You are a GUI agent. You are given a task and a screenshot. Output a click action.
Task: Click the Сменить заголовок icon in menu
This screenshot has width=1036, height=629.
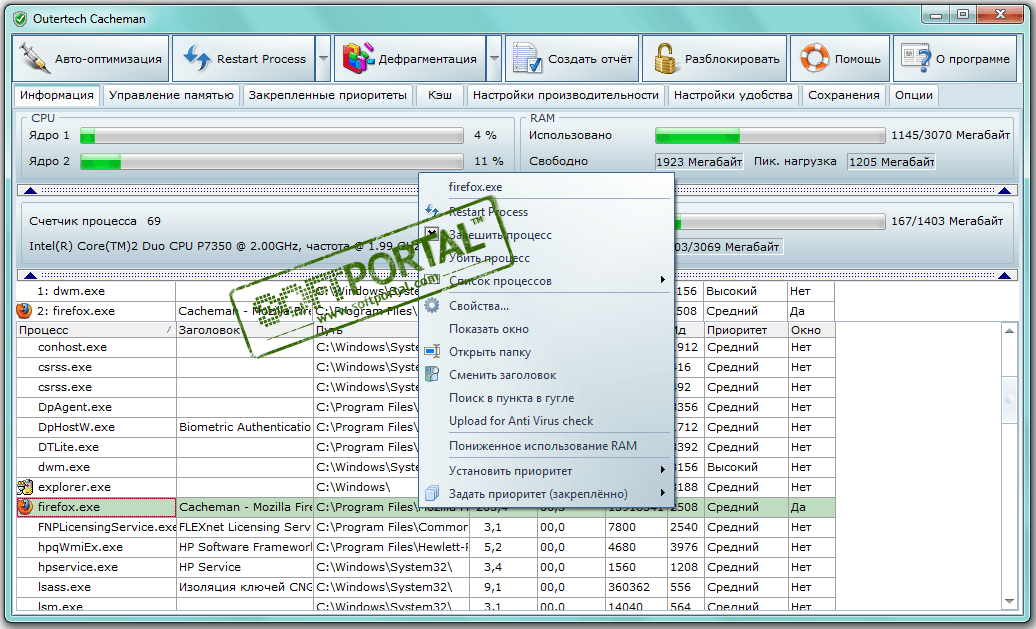coord(431,374)
